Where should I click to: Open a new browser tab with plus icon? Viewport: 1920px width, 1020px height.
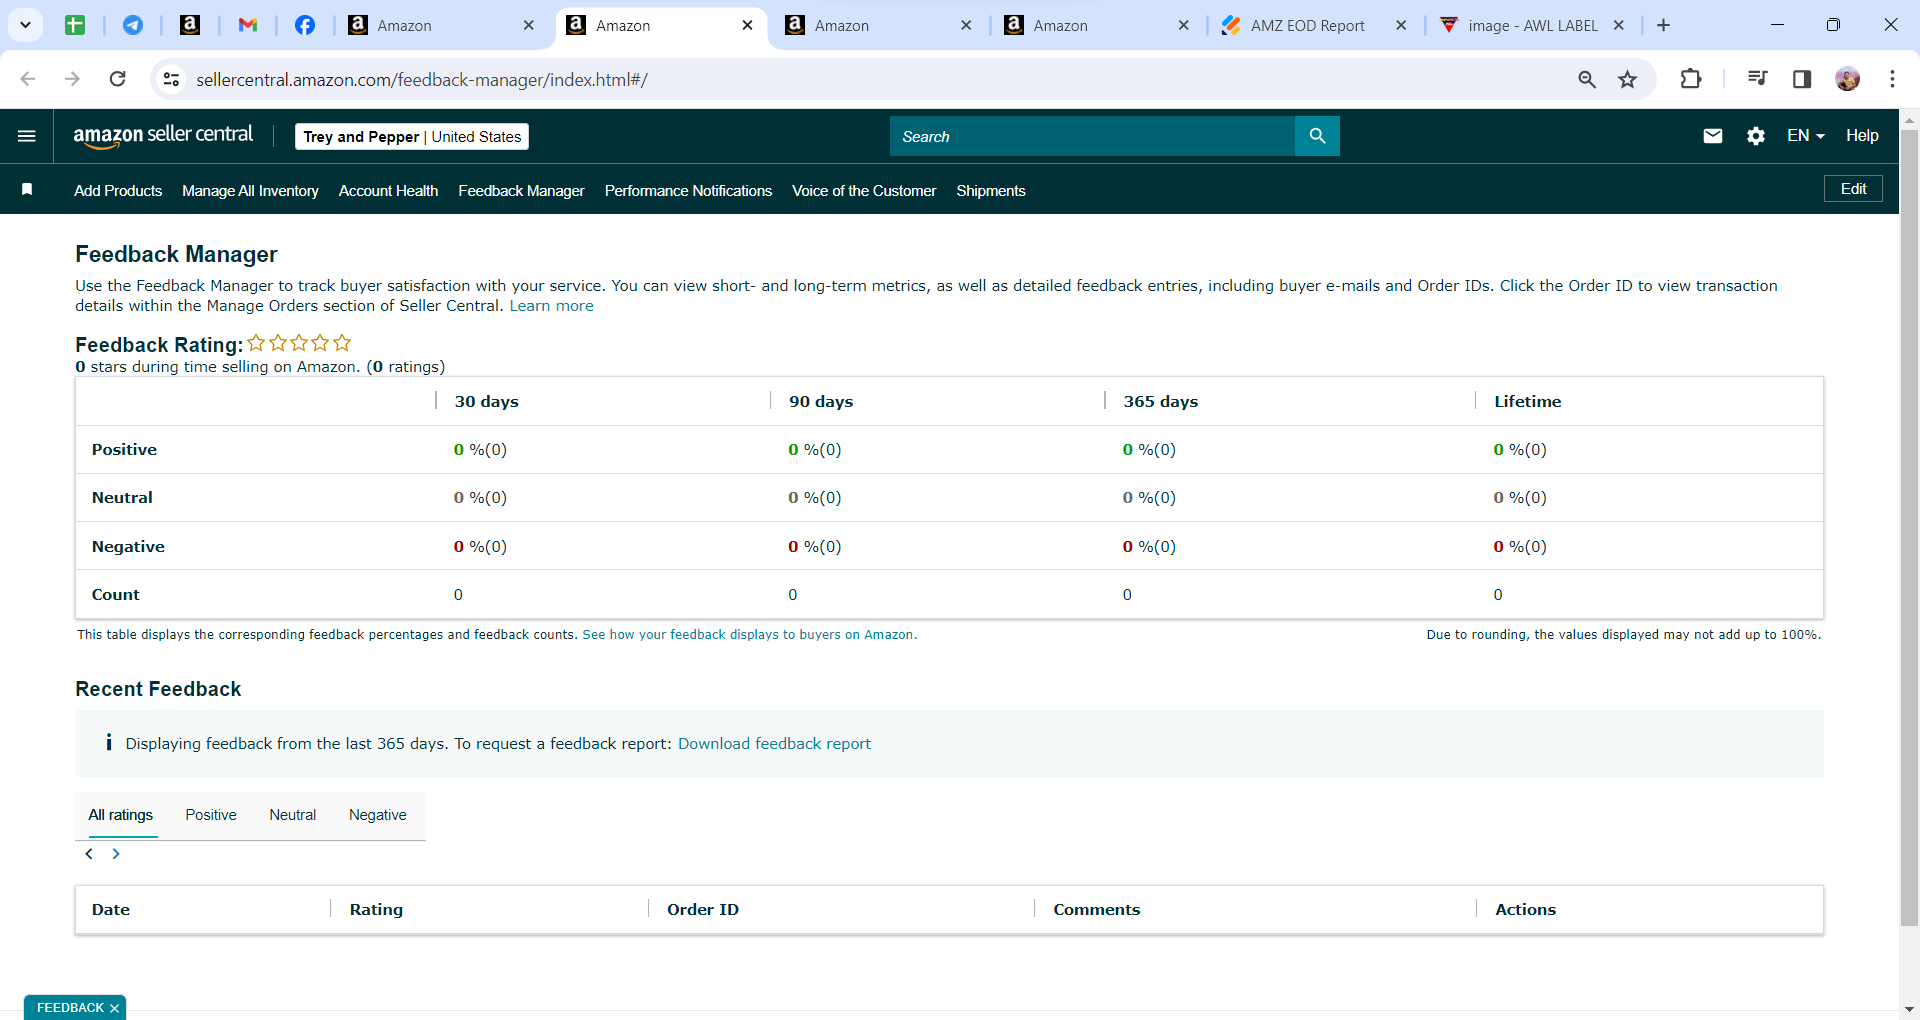click(1663, 25)
